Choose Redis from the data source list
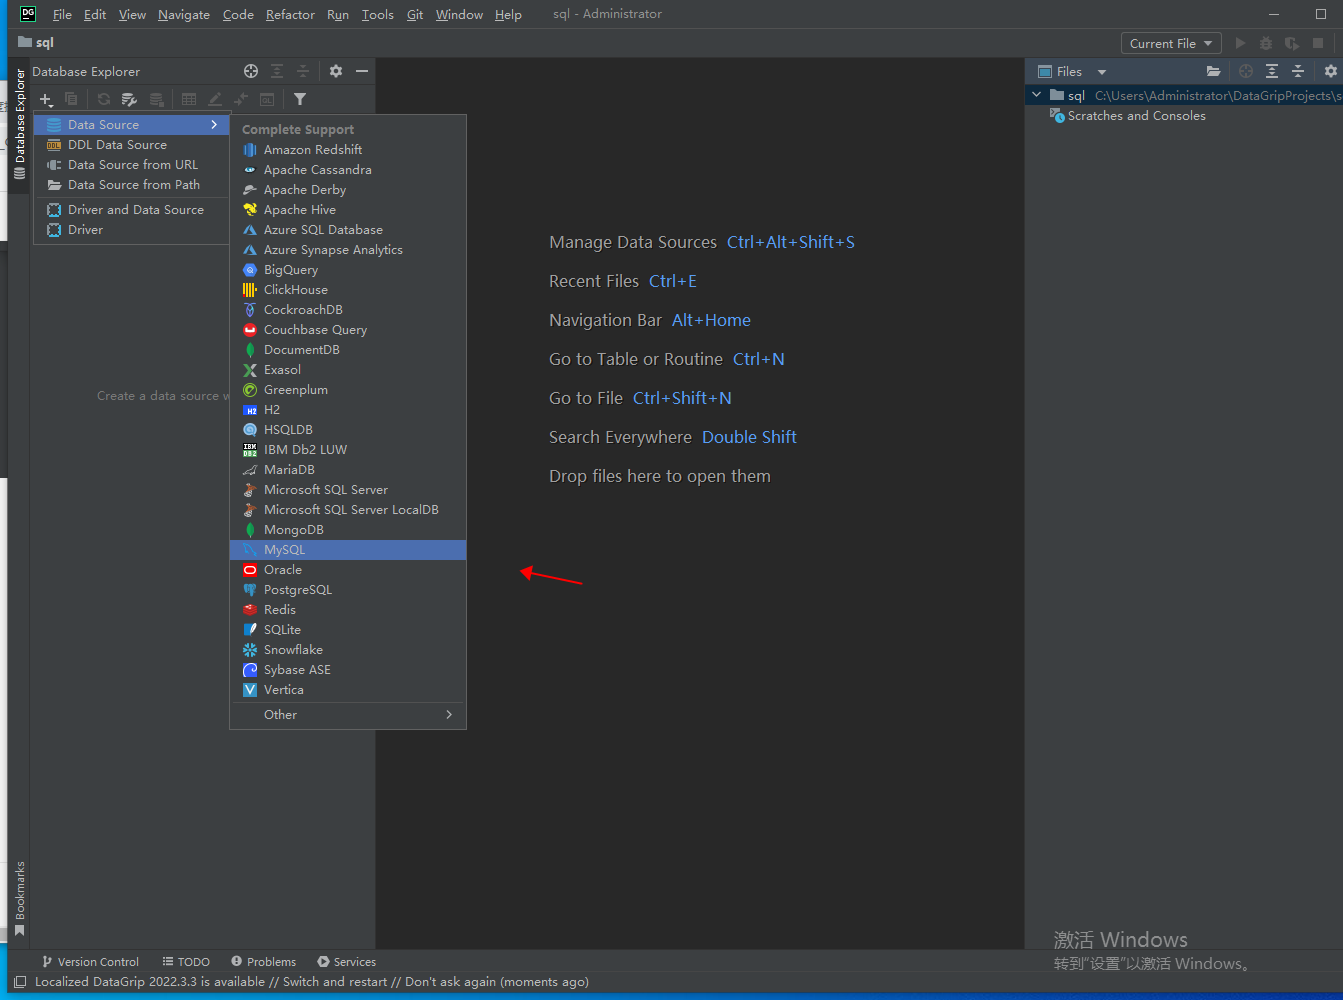This screenshot has height=1000, width=1343. (348, 610)
